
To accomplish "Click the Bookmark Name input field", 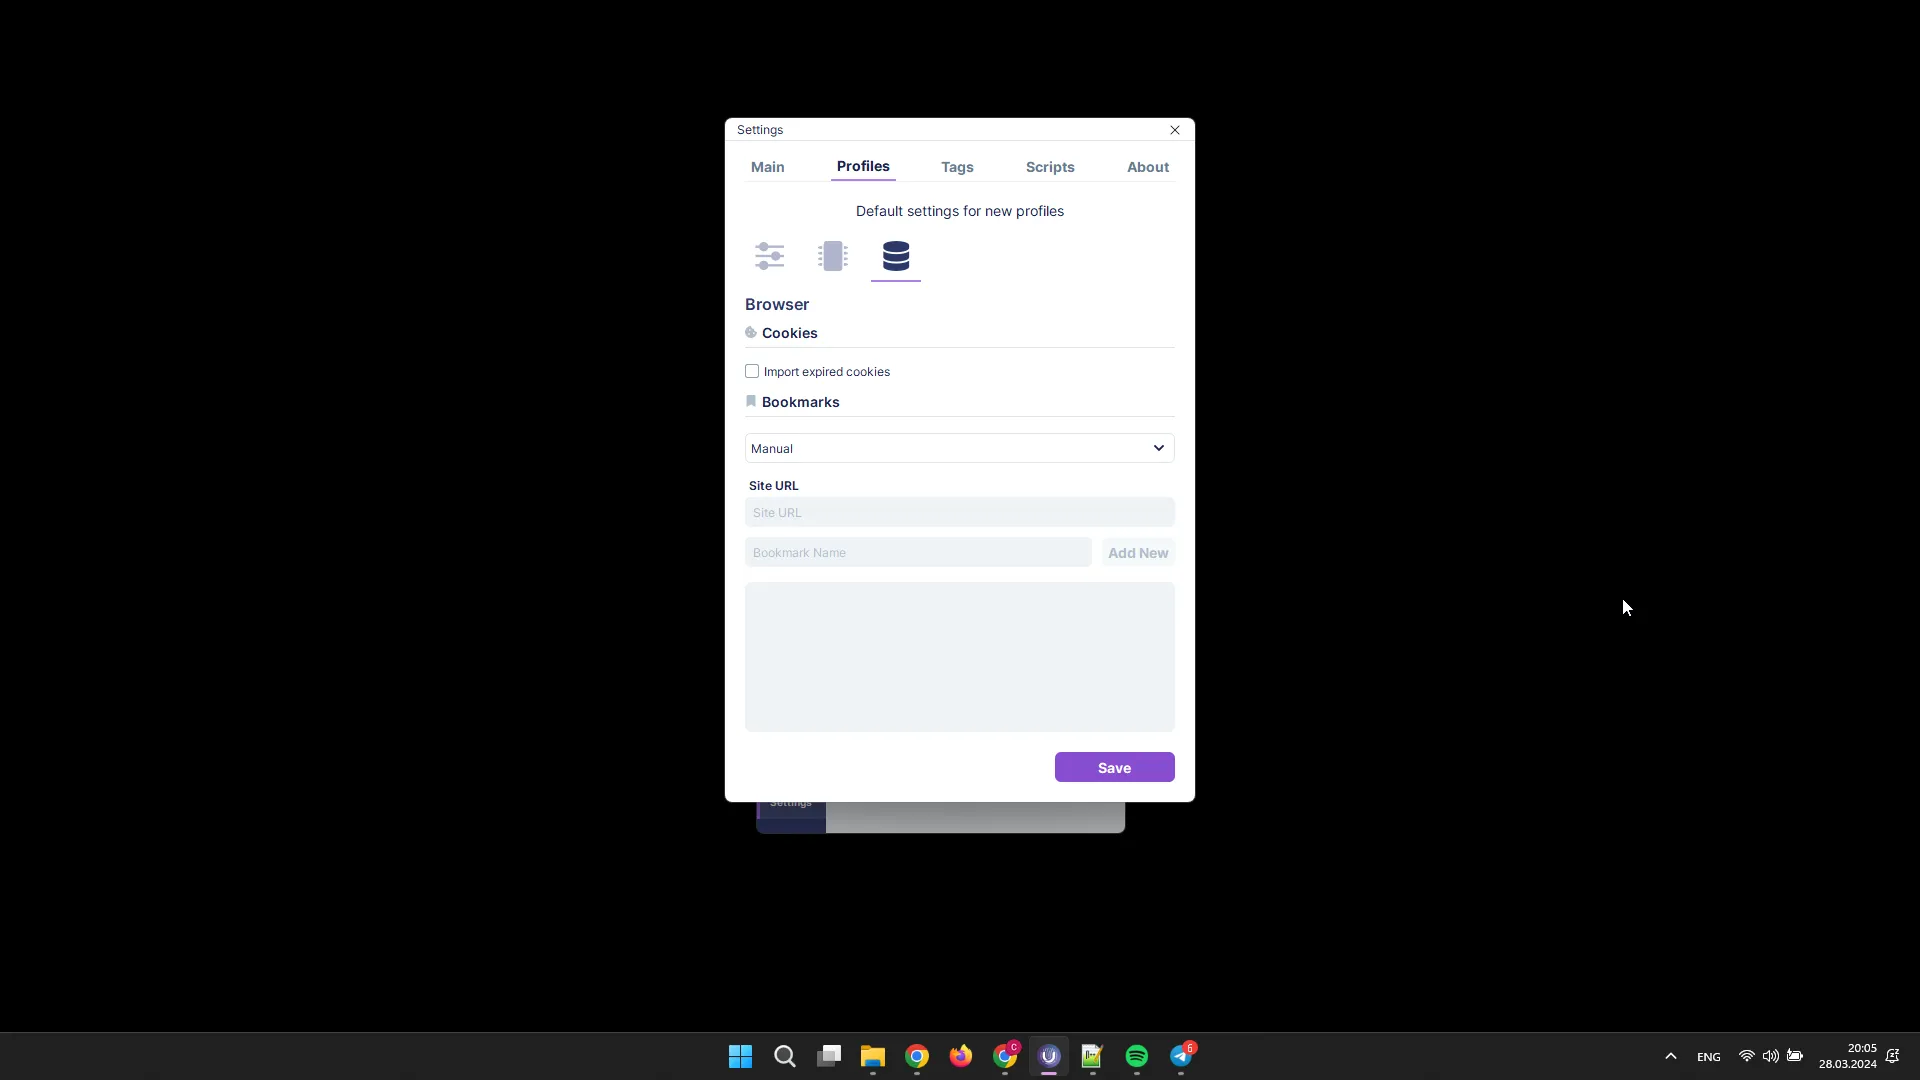I will tap(918, 551).
